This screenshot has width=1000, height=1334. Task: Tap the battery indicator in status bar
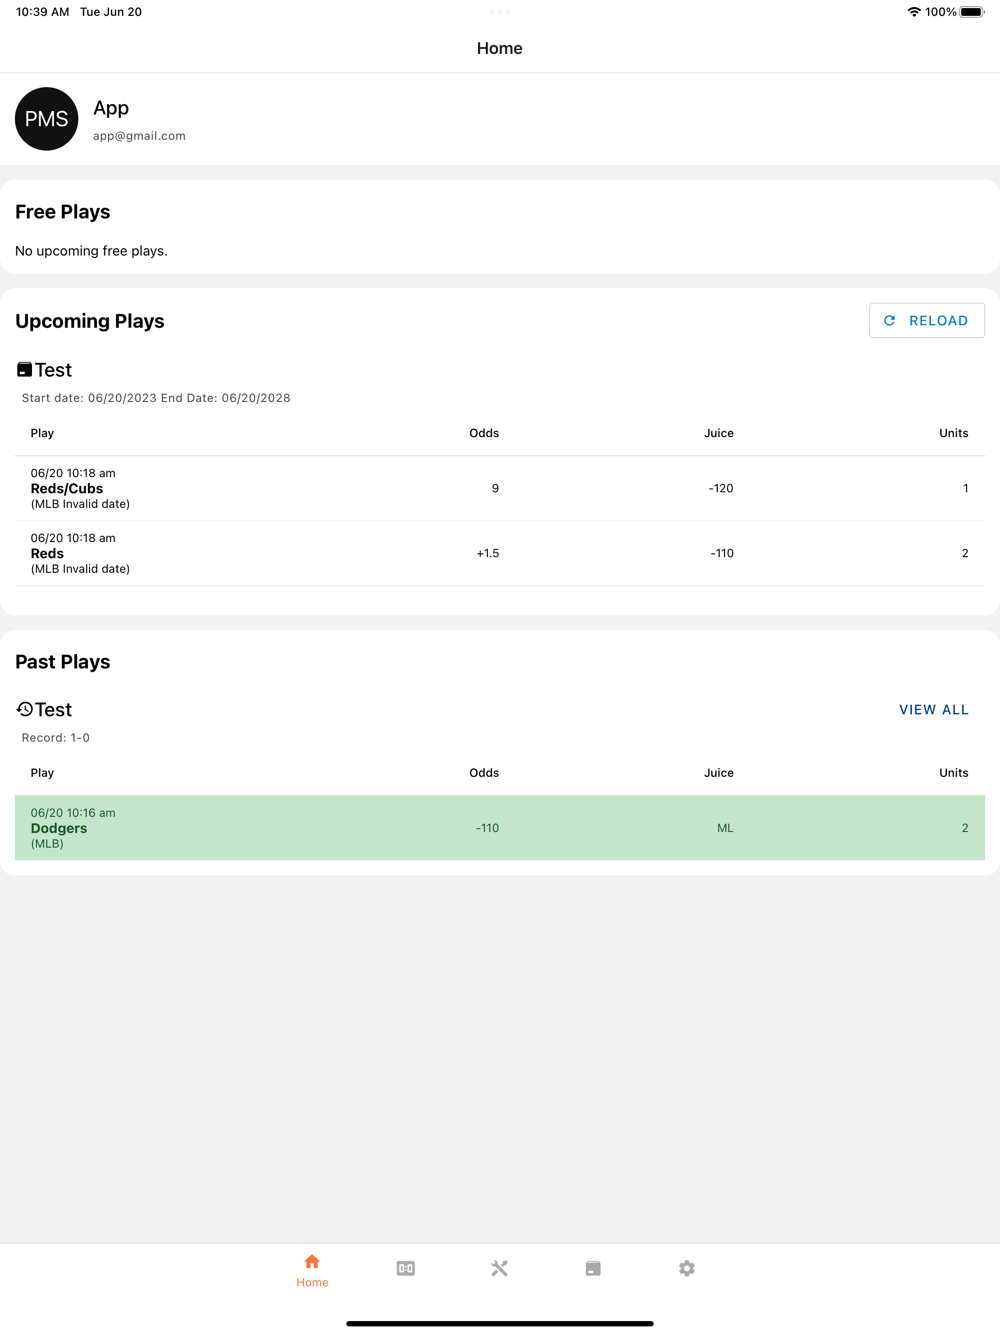(x=971, y=12)
